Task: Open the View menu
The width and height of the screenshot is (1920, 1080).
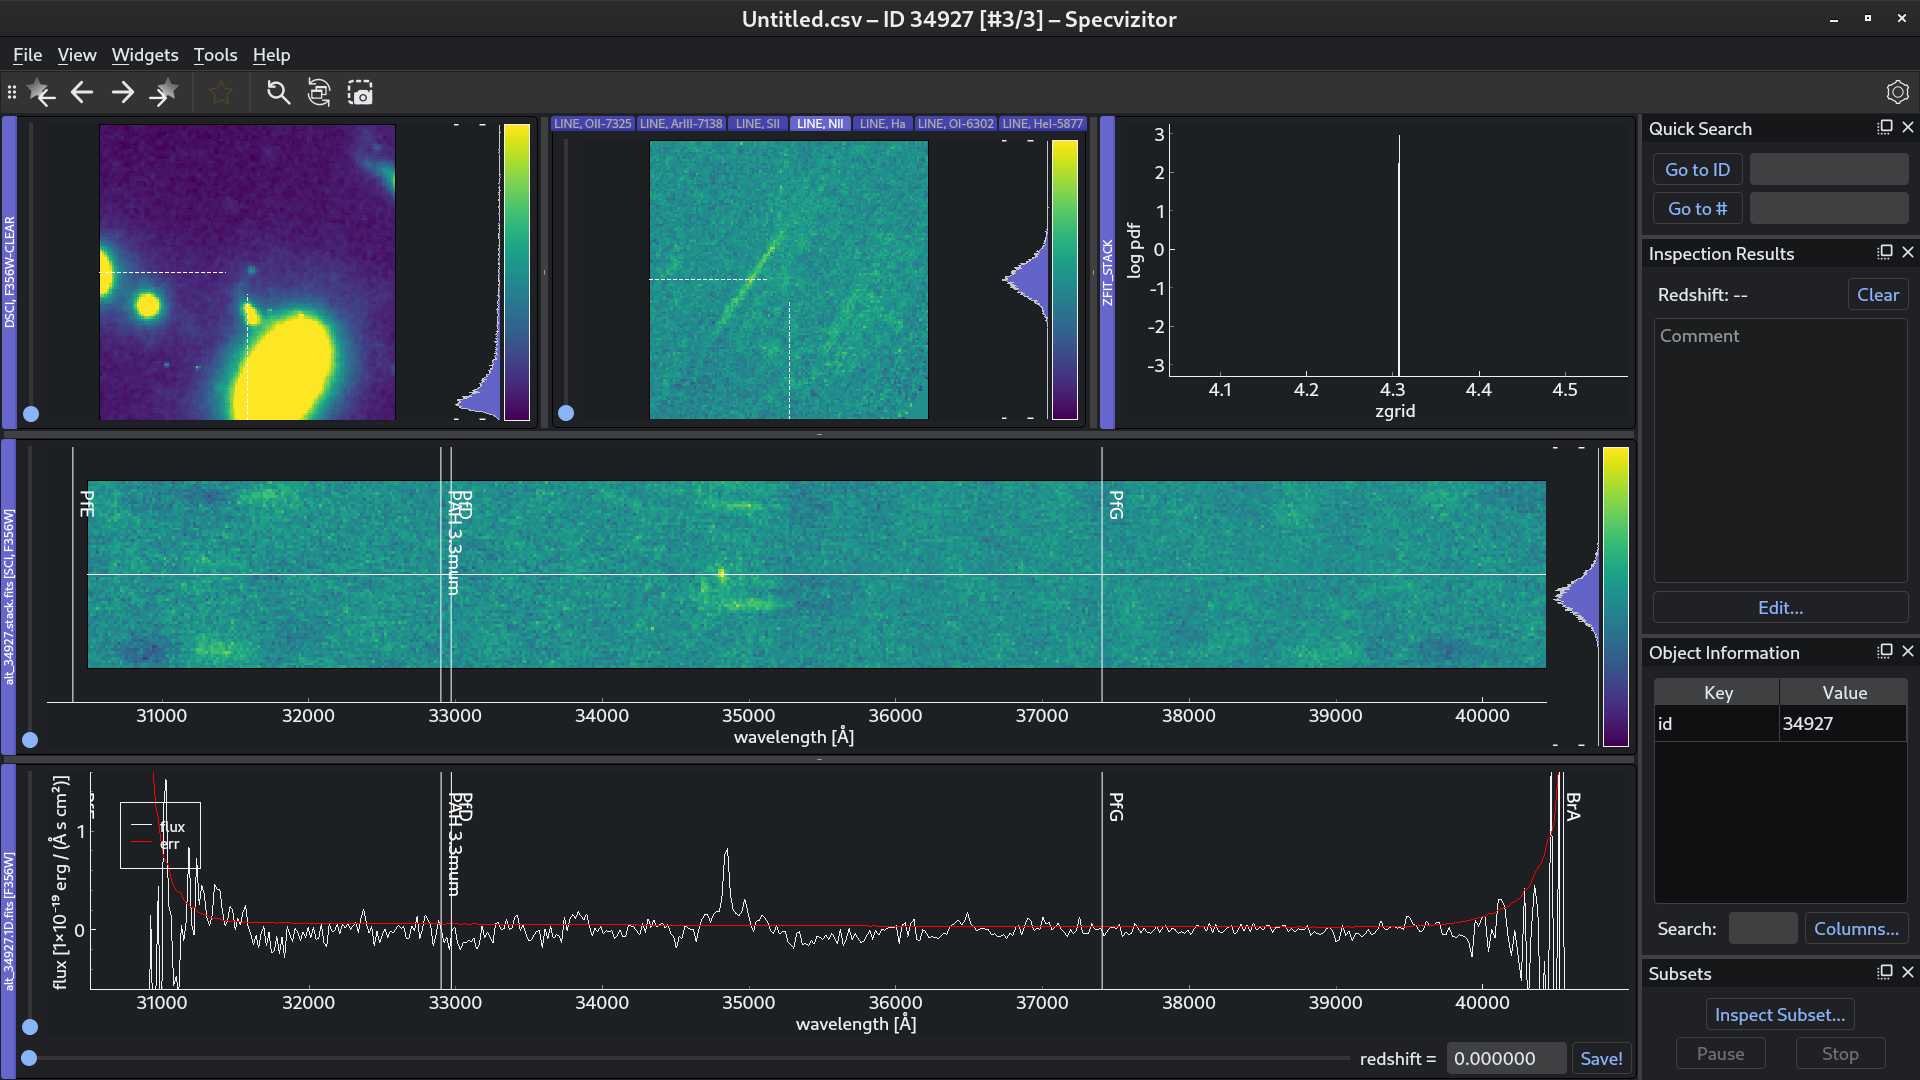Action: 77,55
